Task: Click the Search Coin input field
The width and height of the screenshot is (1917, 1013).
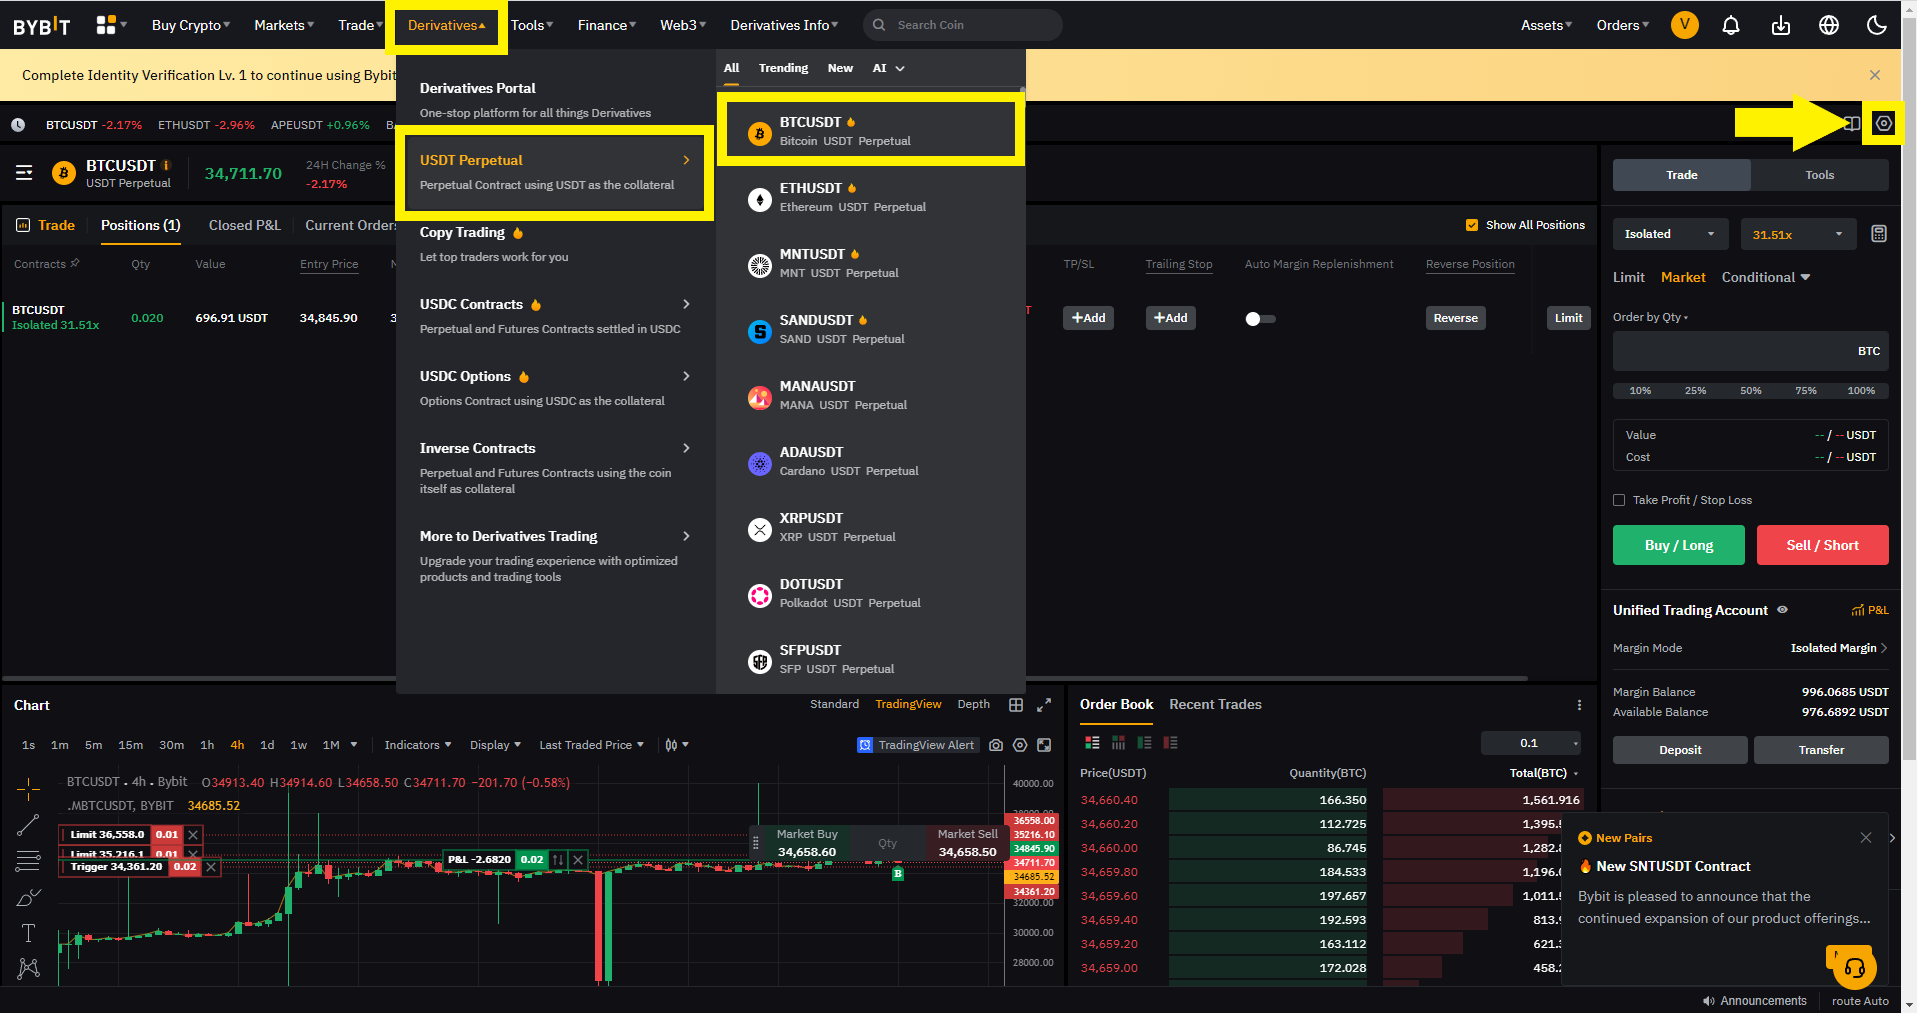Action: 962,25
